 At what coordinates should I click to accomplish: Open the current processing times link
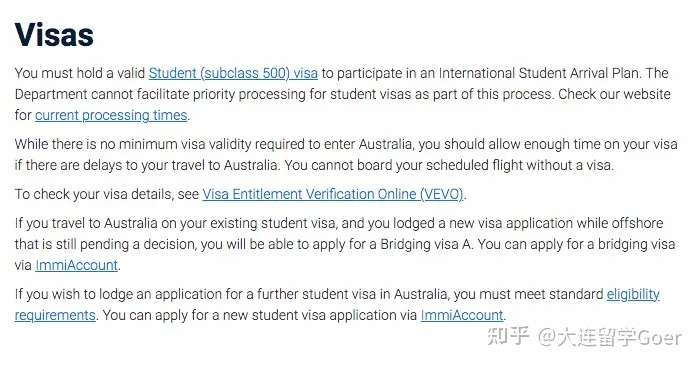[x=111, y=115]
